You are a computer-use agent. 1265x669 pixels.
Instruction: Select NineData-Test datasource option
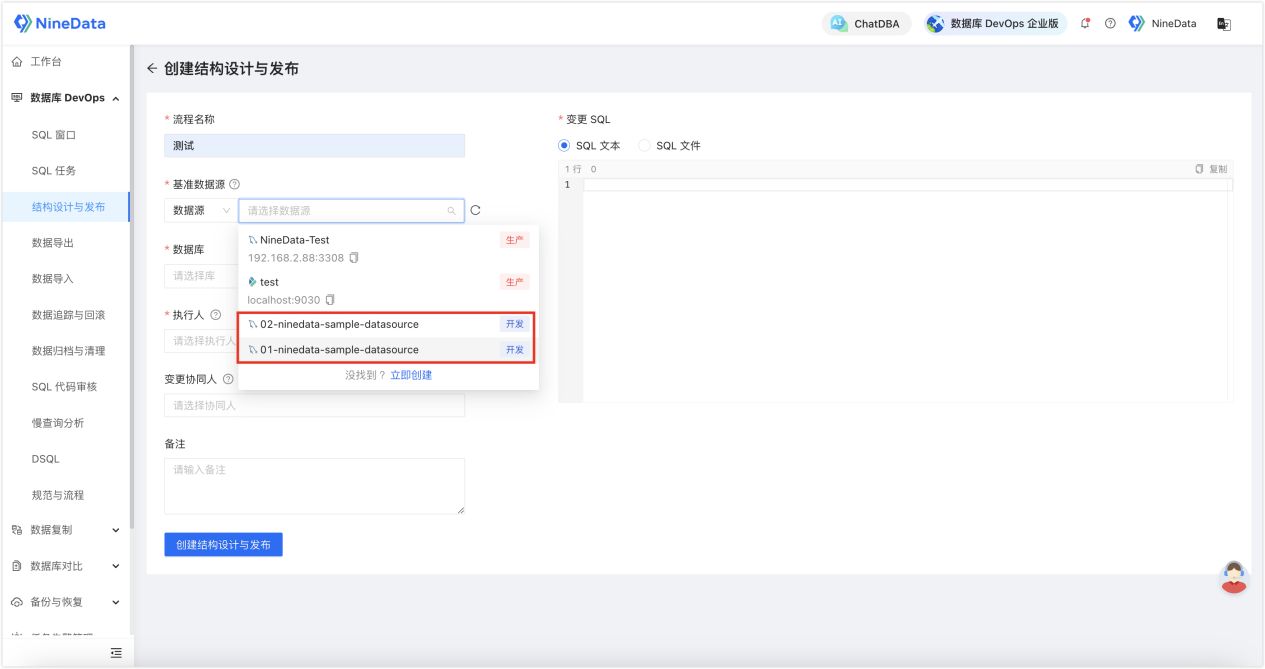[x=388, y=248]
